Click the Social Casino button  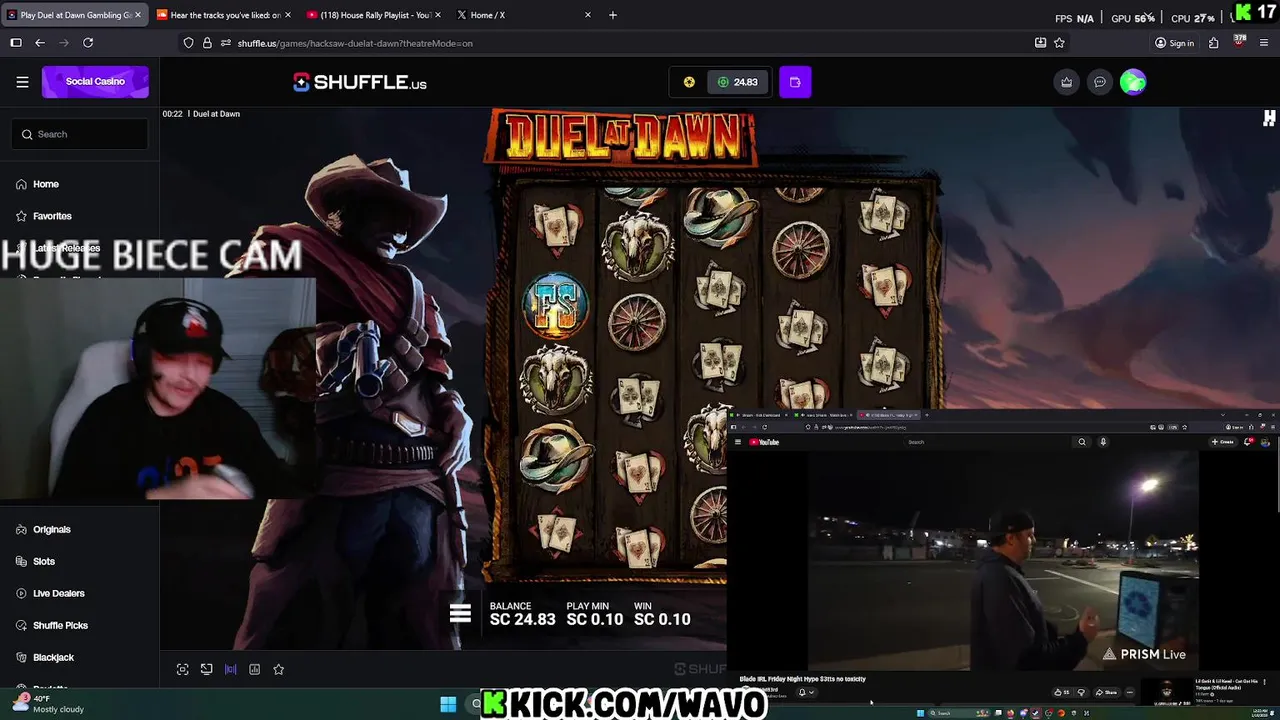tap(95, 82)
